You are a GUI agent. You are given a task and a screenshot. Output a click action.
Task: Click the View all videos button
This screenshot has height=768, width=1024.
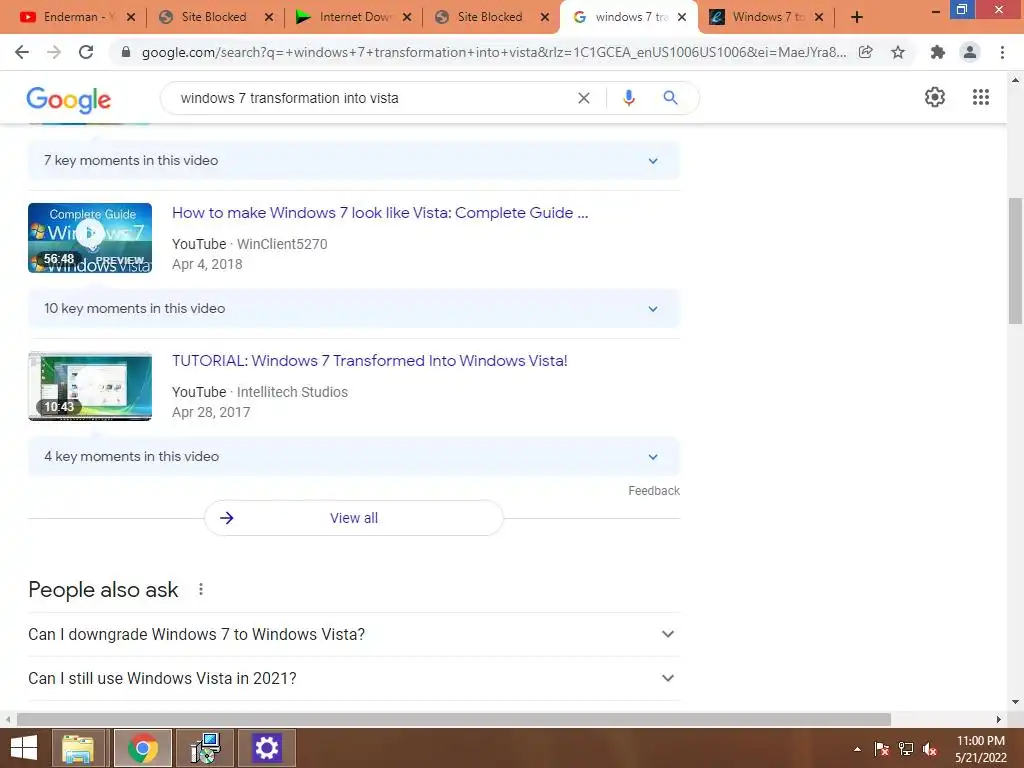point(353,518)
